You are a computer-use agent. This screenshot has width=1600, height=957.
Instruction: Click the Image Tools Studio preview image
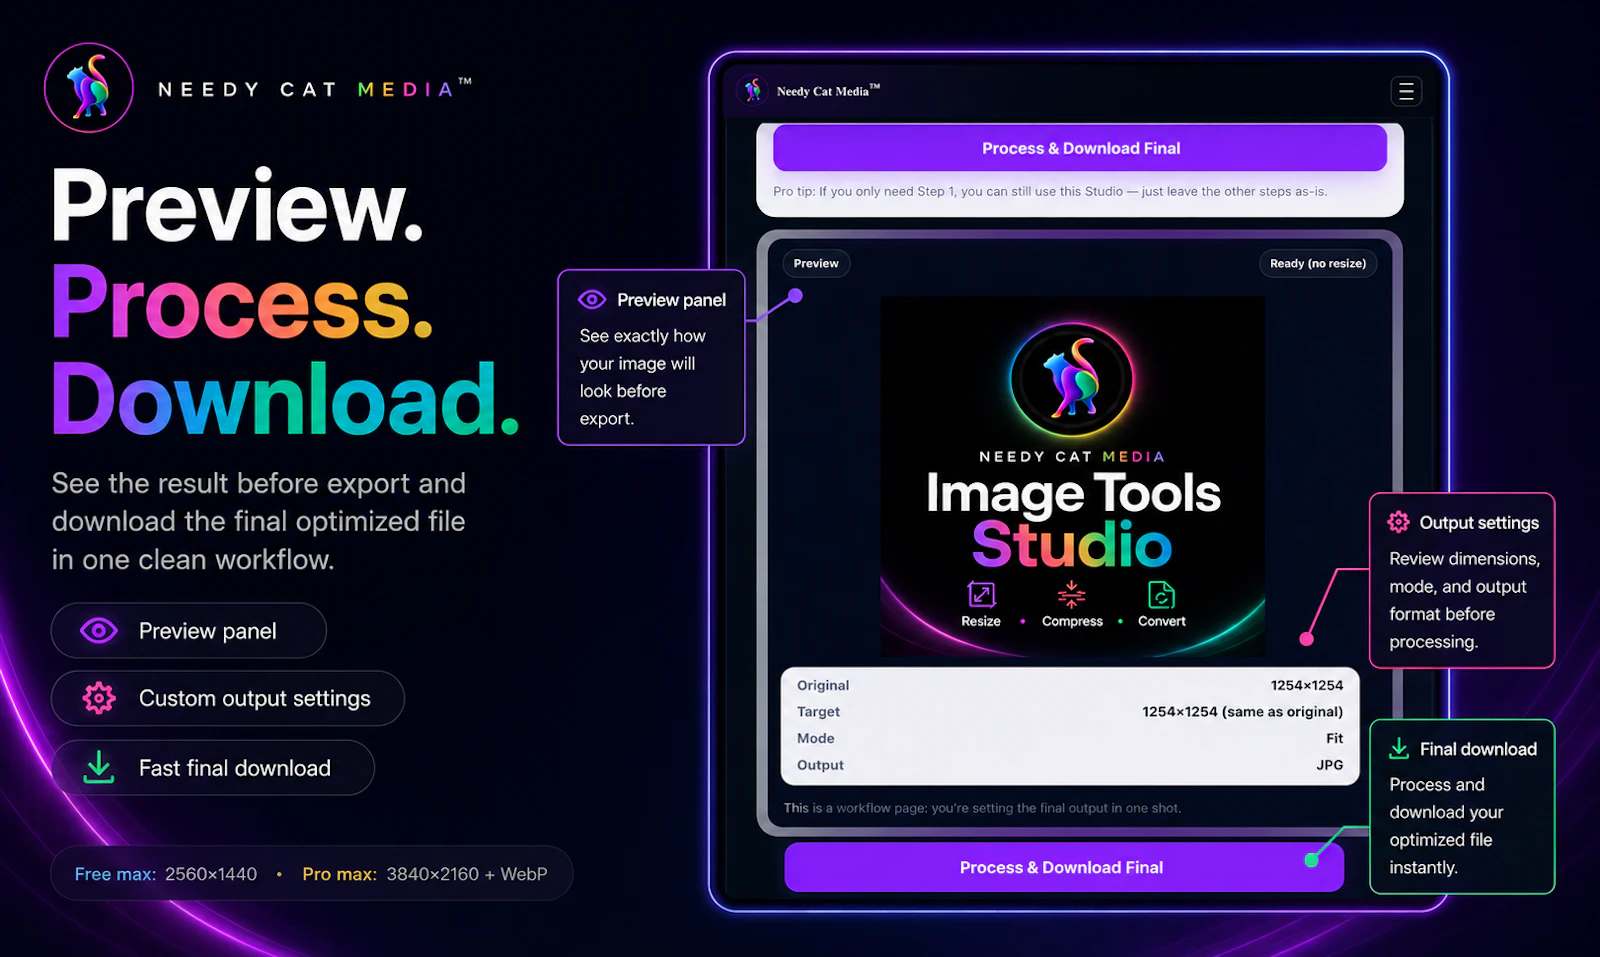pyautogui.click(x=1072, y=477)
